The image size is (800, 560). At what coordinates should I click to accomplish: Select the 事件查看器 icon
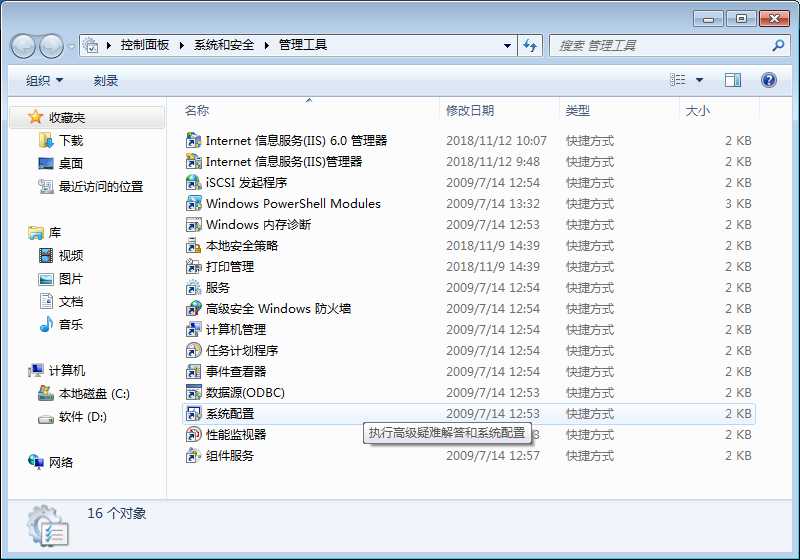pyautogui.click(x=193, y=371)
